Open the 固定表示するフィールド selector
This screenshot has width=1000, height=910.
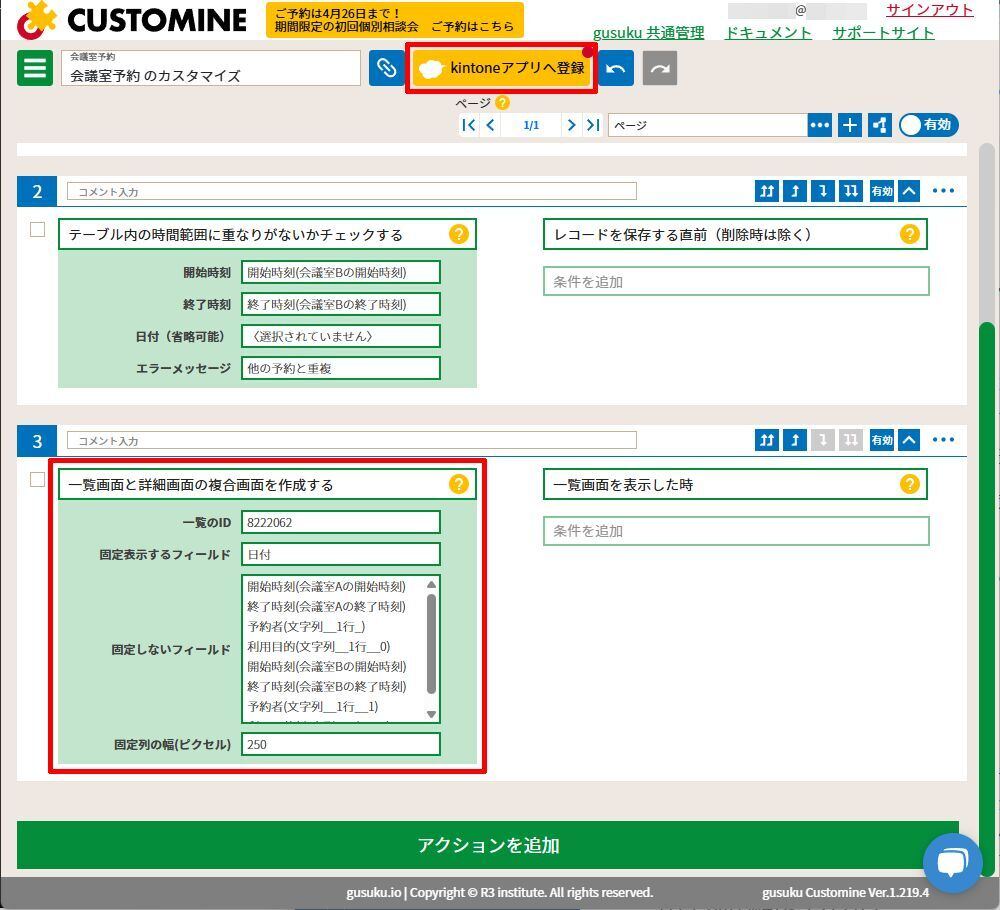[341, 554]
